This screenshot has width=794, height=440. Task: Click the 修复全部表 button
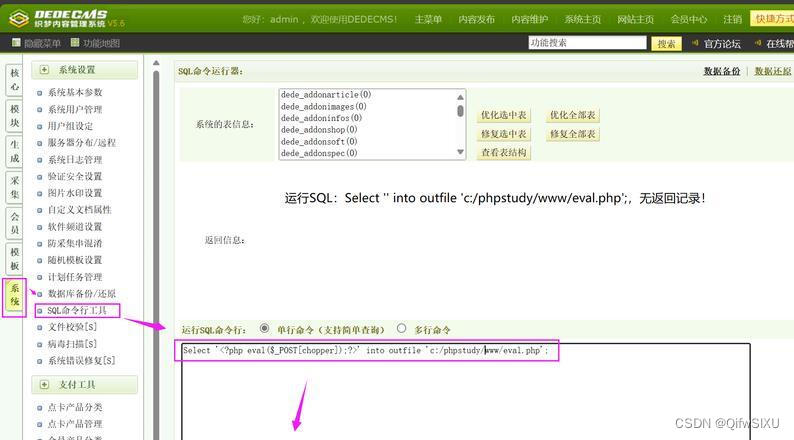tap(573, 134)
